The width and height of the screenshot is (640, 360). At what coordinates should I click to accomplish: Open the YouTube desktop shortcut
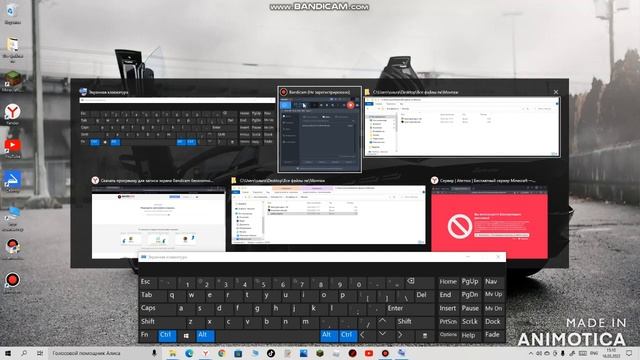click(x=13, y=148)
